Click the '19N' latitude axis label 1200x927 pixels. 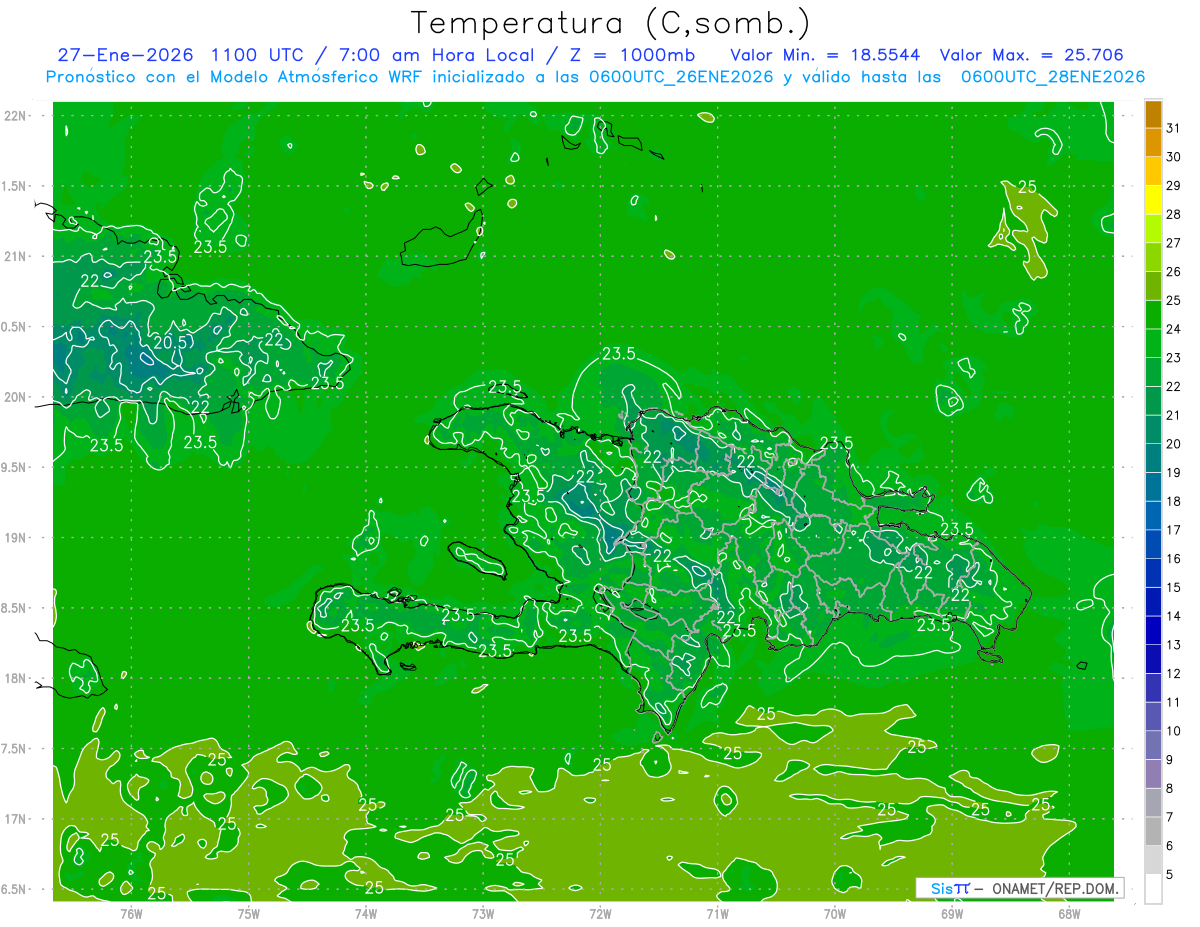15,537
